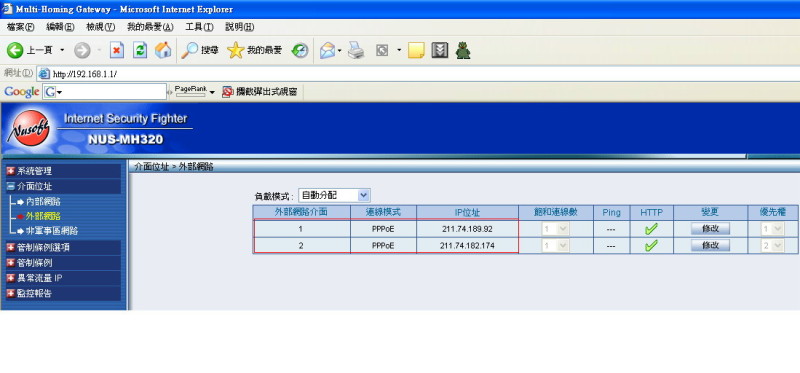Click the Print printer icon

(x=356, y=50)
